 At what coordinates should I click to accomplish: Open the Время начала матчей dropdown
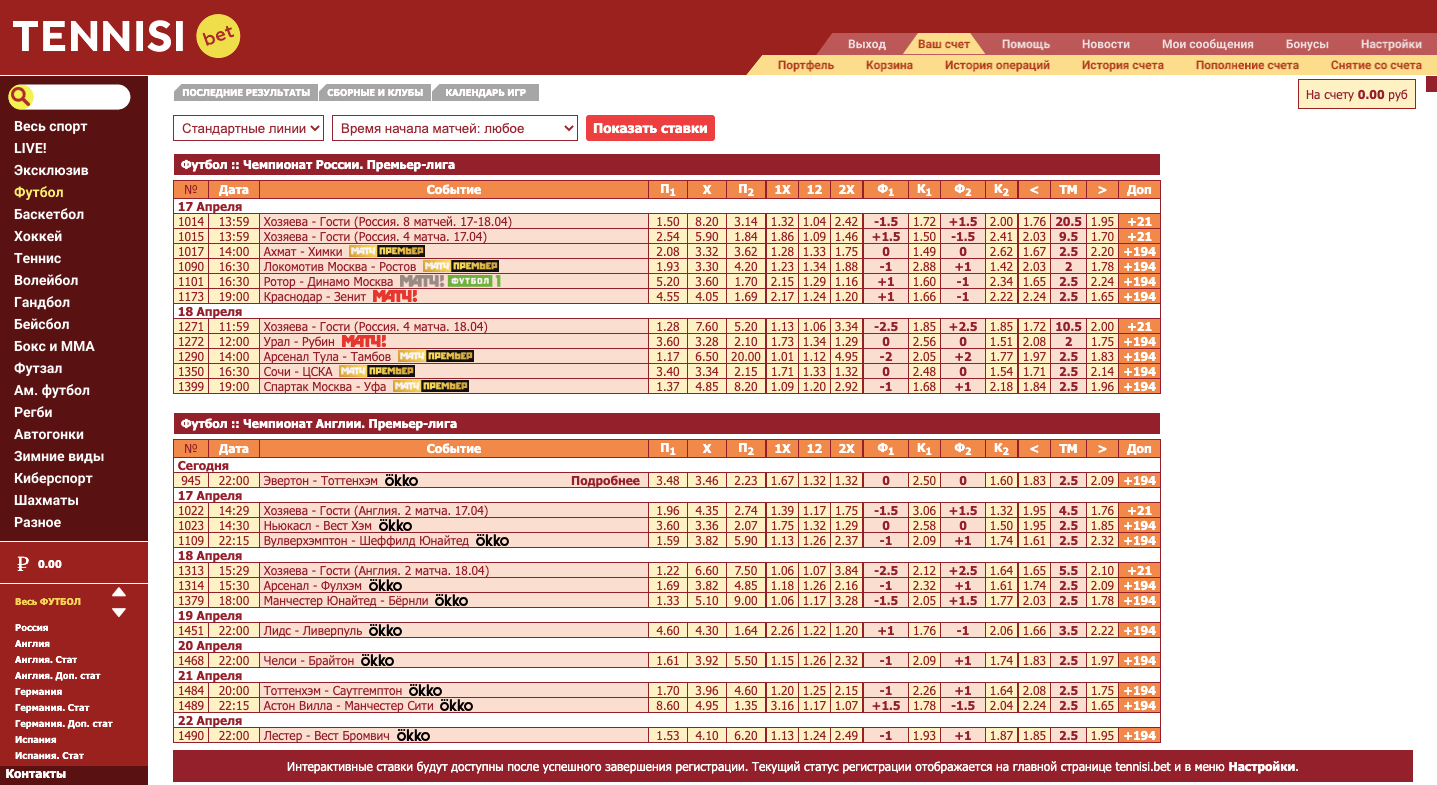coord(455,128)
